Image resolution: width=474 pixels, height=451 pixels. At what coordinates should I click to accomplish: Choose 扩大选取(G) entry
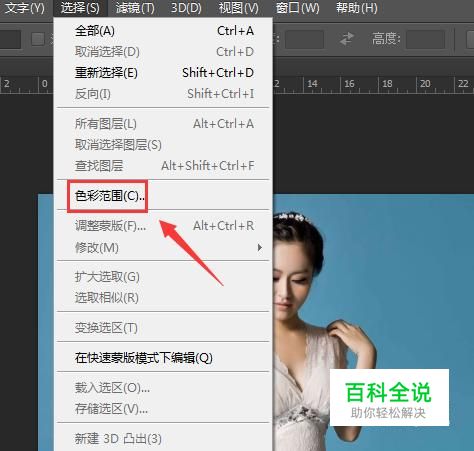163,277
